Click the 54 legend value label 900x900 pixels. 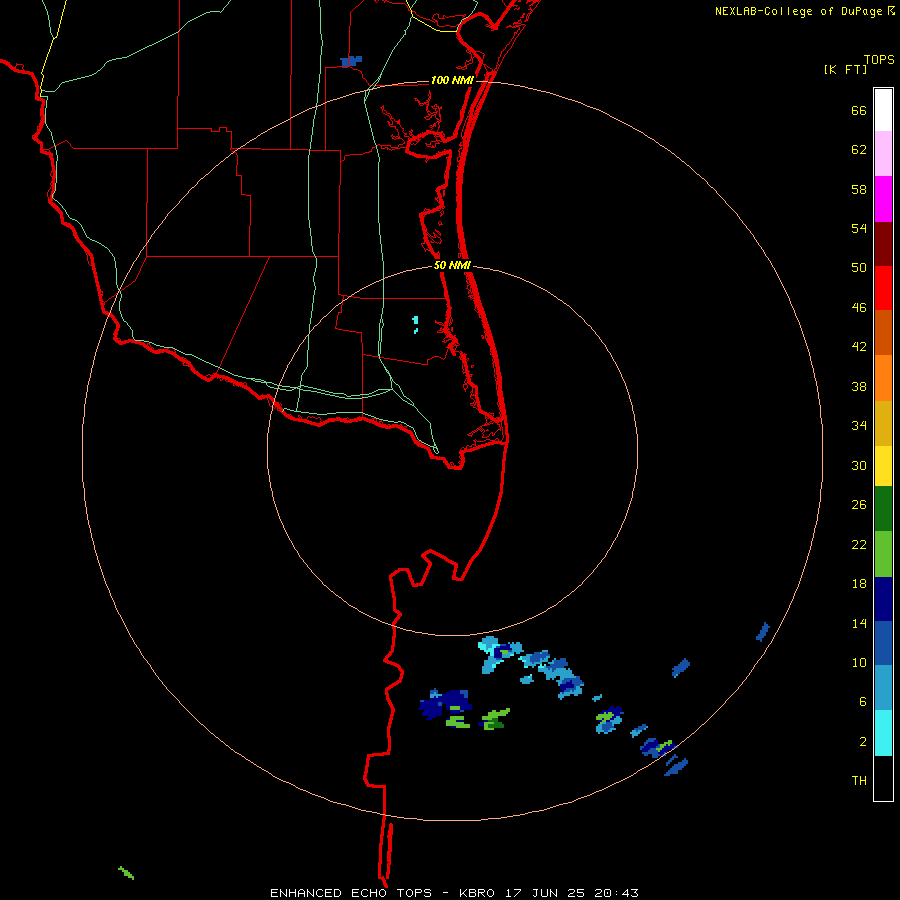pyautogui.click(x=859, y=228)
